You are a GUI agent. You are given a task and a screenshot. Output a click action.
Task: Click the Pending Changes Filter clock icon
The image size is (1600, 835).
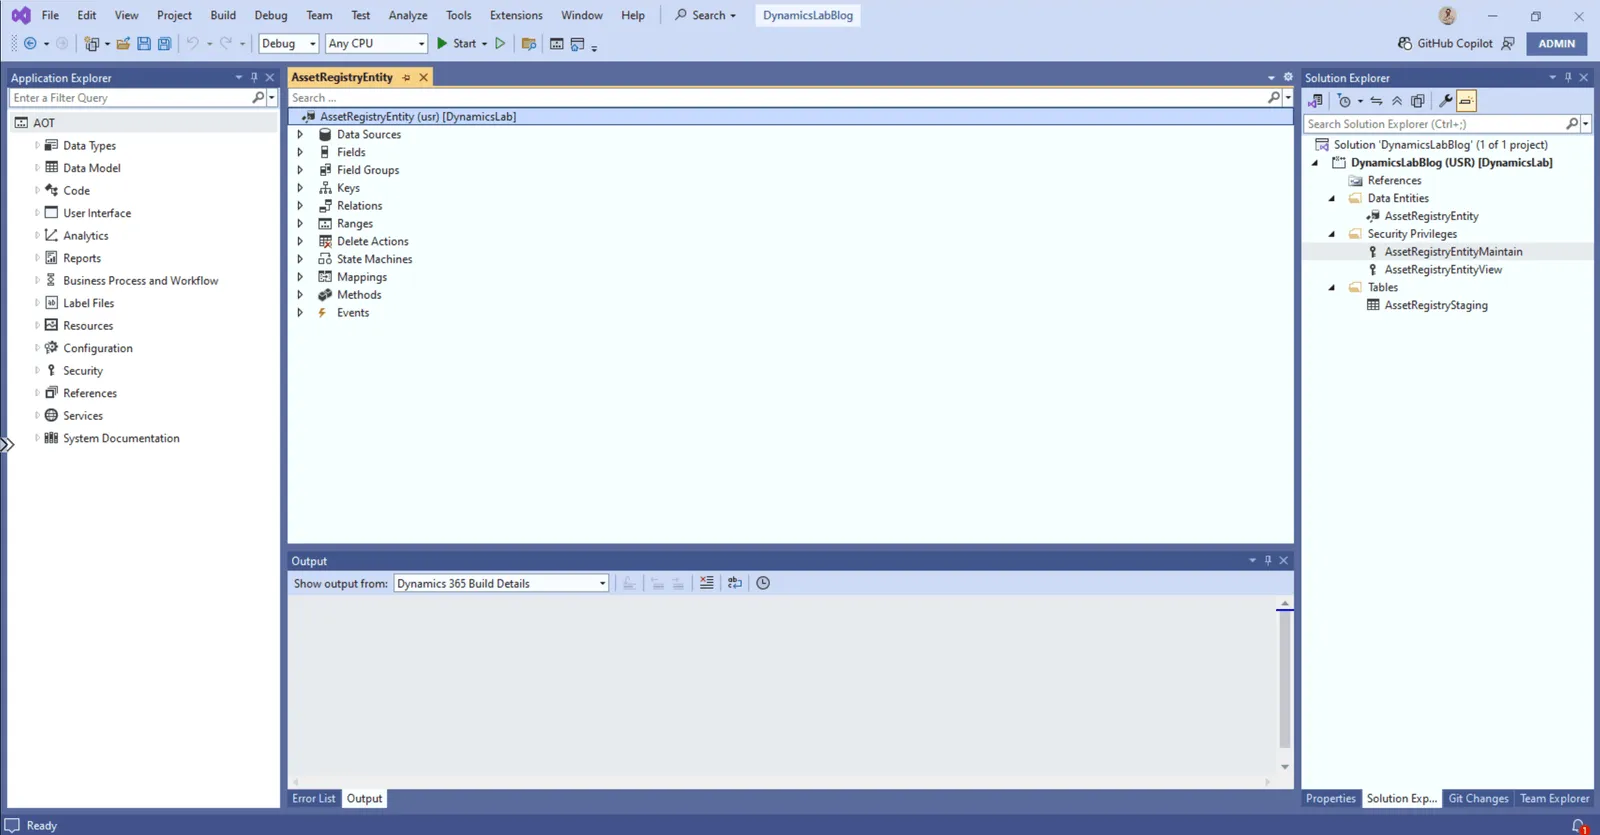tap(1344, 101)
